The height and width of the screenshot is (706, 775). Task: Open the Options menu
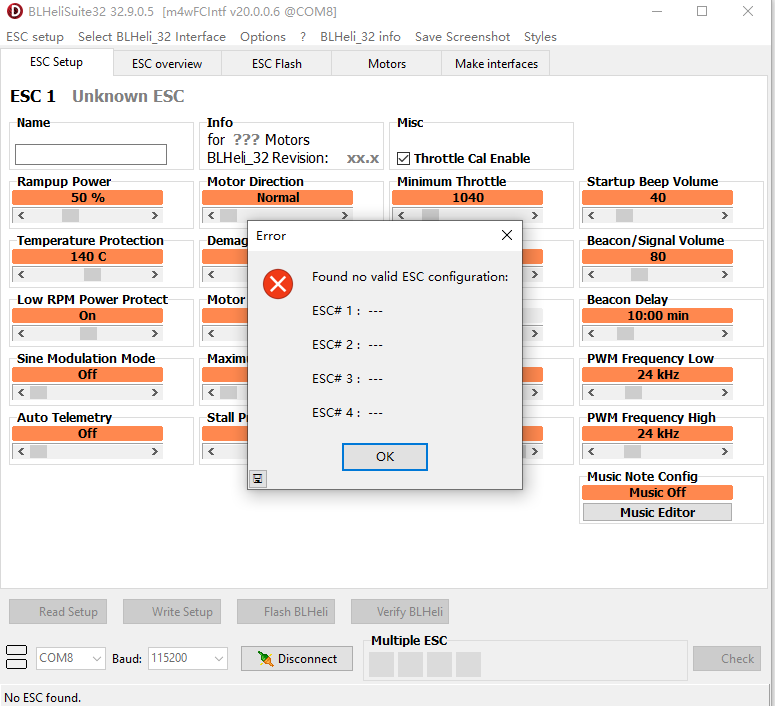coord(262,37)
